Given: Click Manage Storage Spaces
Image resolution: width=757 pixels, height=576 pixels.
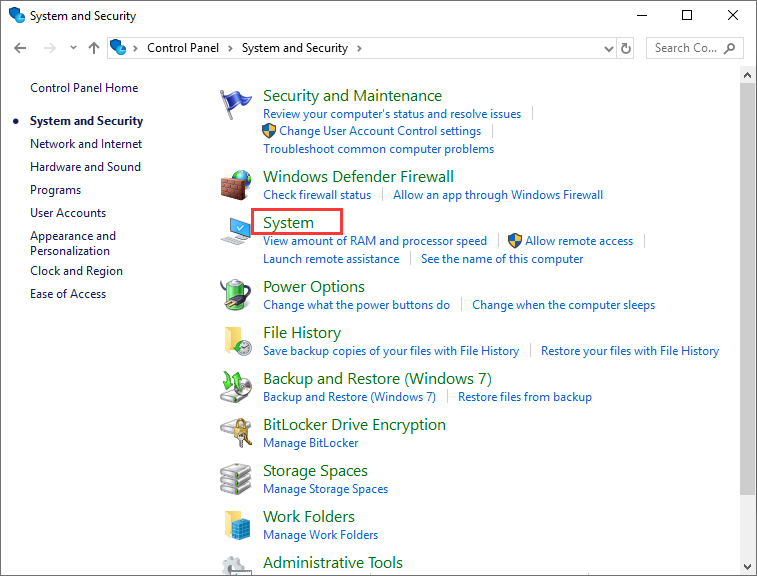Looking at the screenshot, I should [325, 489].
